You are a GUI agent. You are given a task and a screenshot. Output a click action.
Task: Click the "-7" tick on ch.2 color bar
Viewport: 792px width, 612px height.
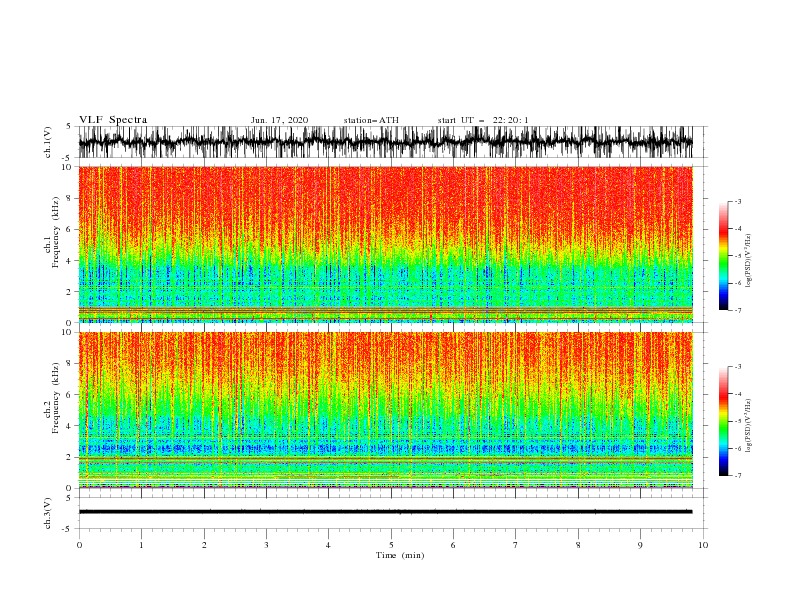click(738, 475)
